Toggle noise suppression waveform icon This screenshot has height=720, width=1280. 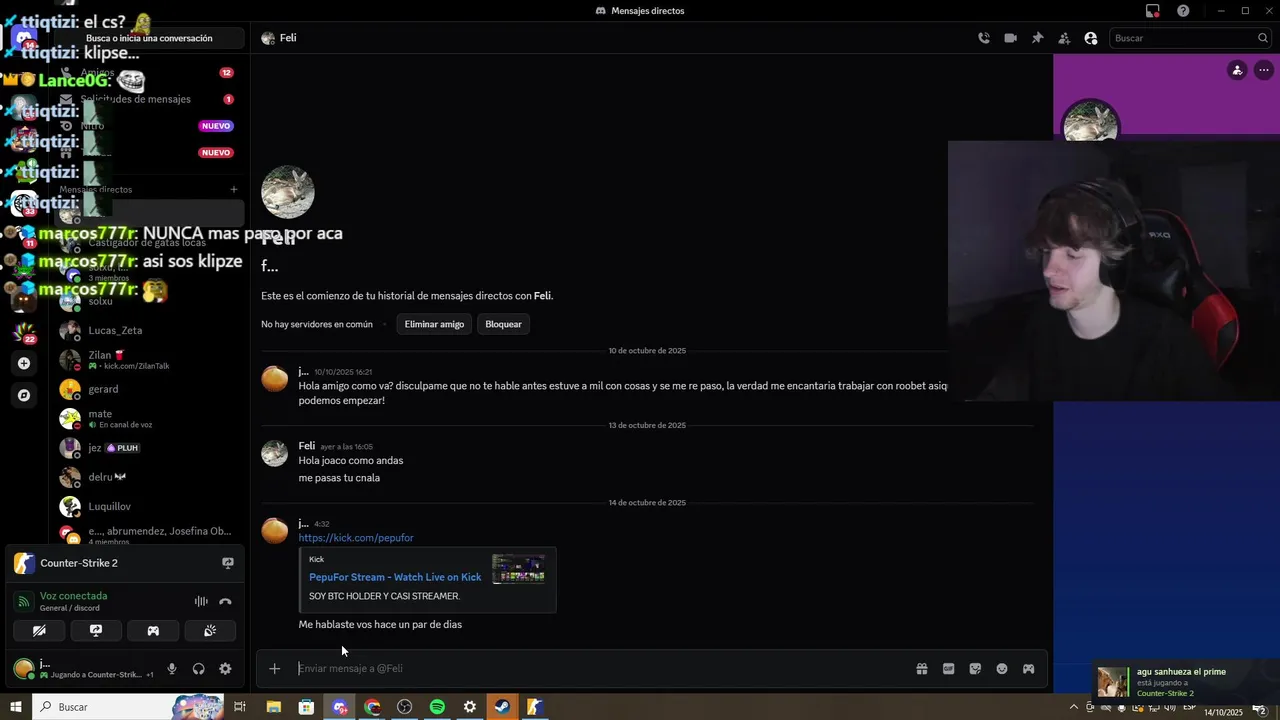201,601
